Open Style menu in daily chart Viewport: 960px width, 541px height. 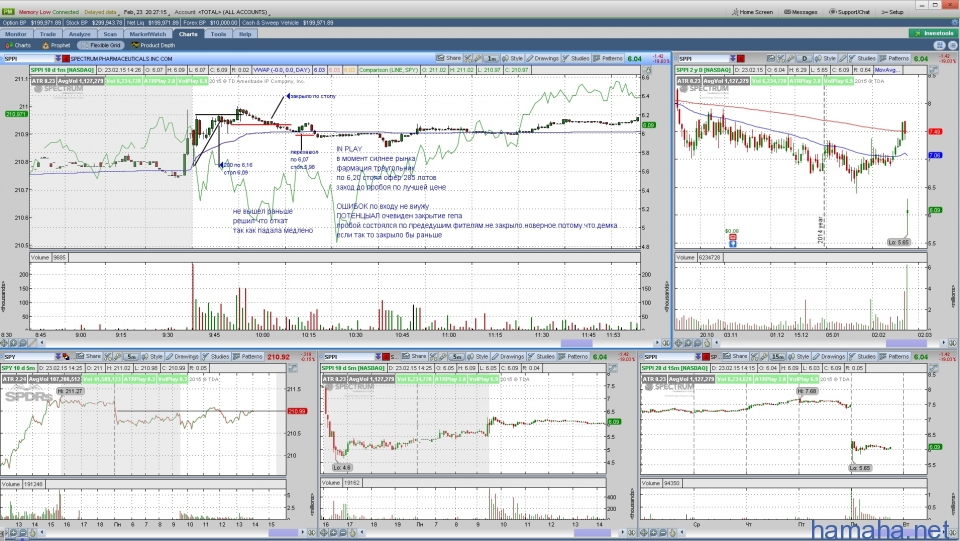coord(825,58)
